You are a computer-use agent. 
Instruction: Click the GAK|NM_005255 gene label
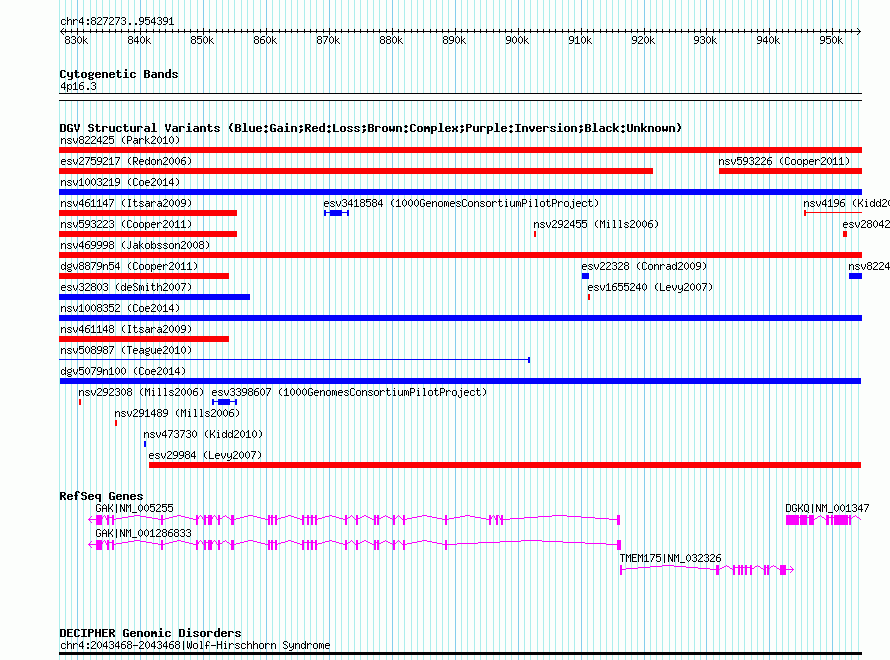(135, 508)
